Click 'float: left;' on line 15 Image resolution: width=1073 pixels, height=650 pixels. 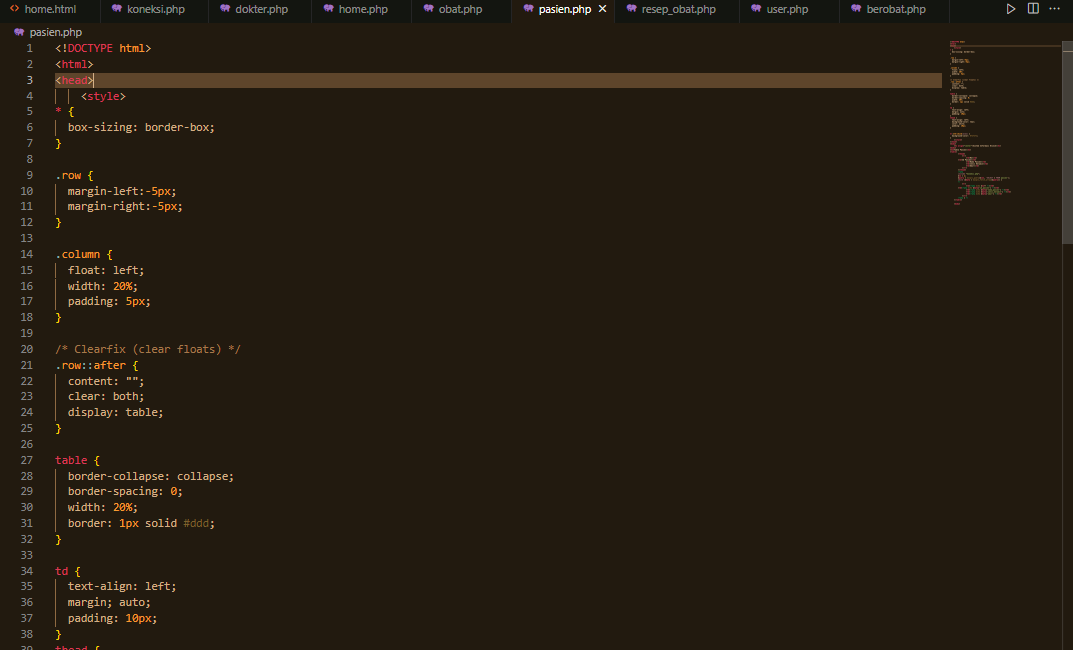(106, 270)
